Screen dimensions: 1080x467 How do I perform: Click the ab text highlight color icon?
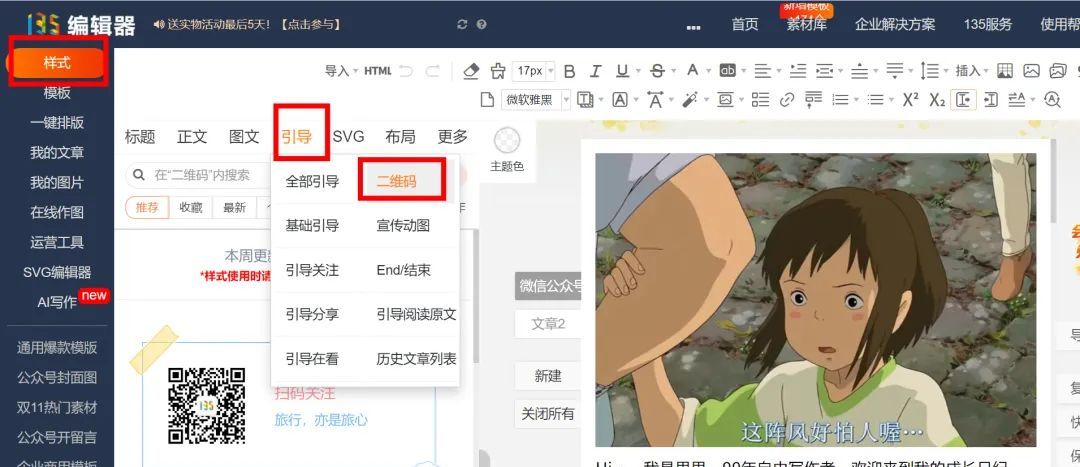[x=727, y=70]
